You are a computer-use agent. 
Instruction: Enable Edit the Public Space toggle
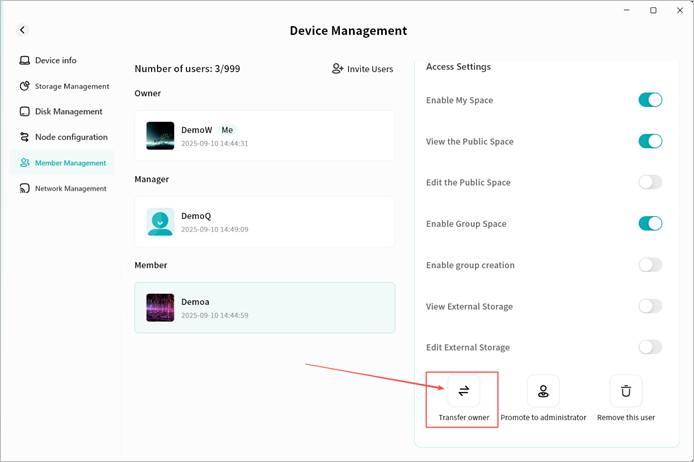(650, 182)
